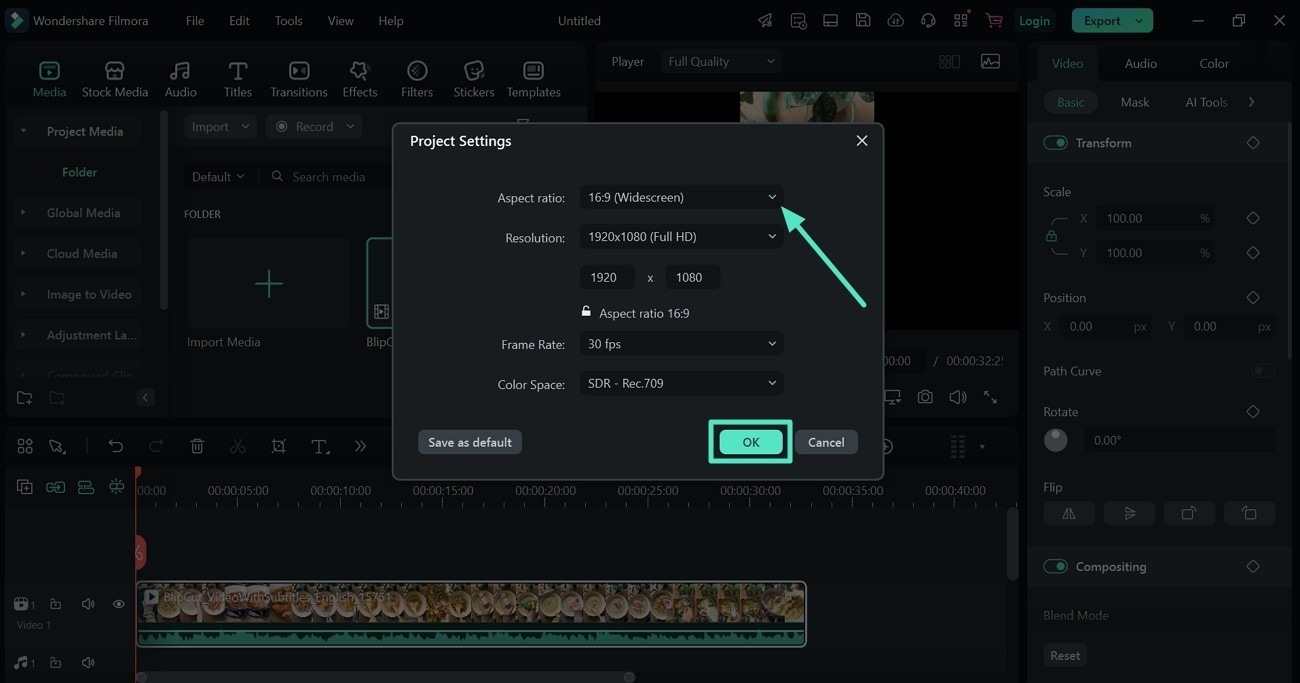Open the Import dropdown
1300x683 pixels.
(x=220, y=127)
